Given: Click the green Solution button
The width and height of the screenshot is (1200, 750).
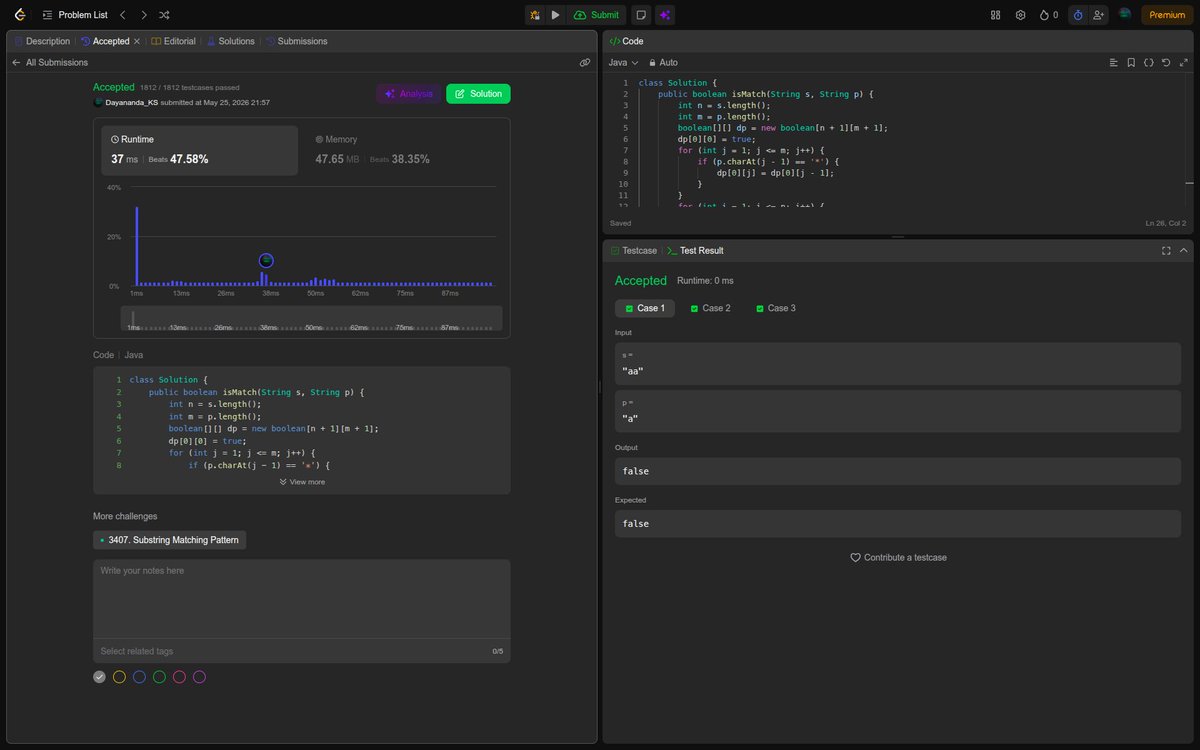Looking at the screenshot, I should [x=478, y=93].
